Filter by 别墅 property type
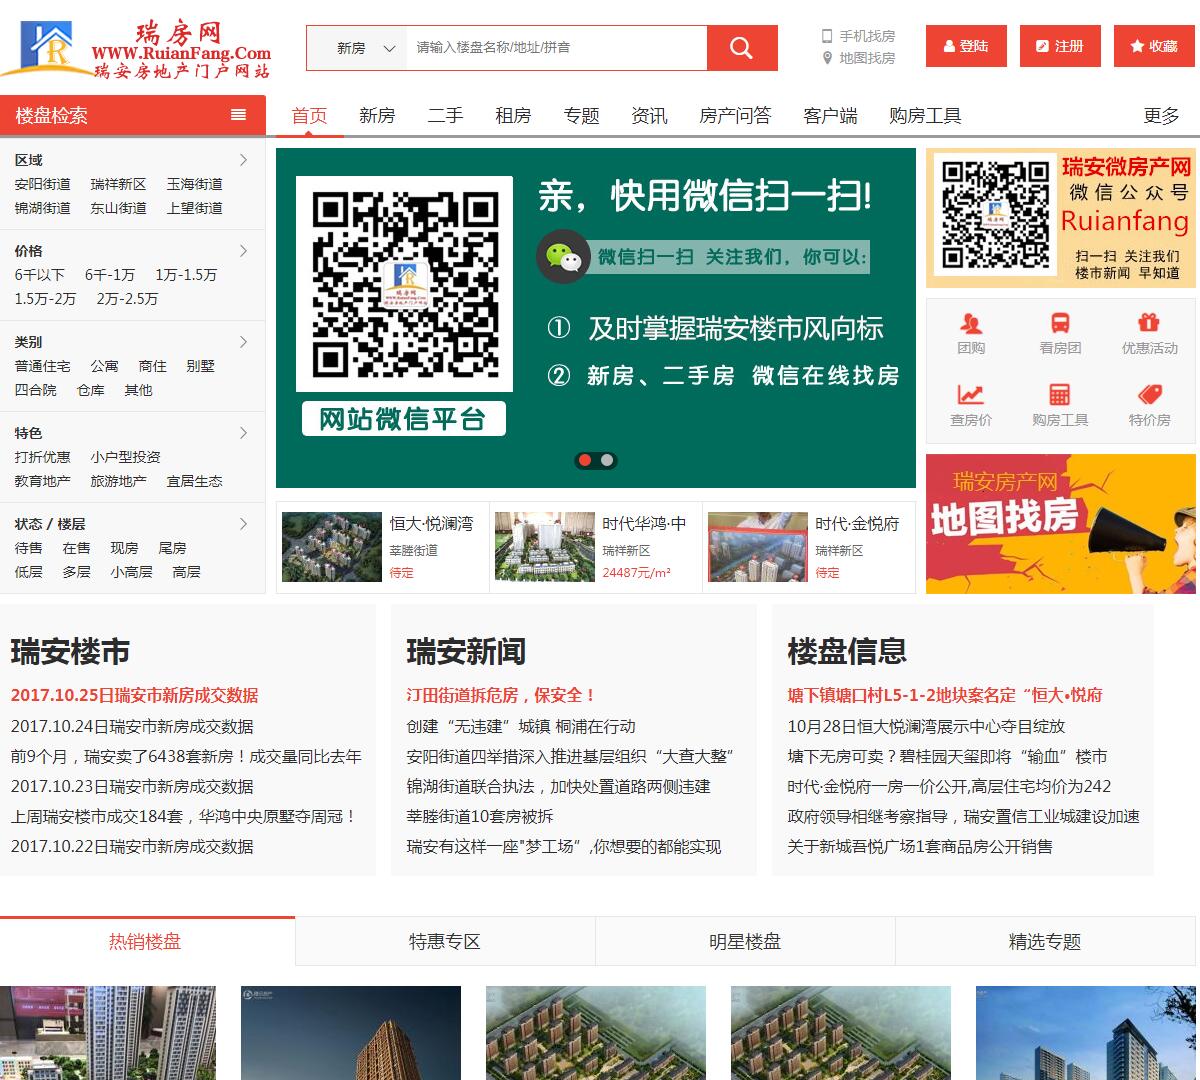The width and height of the screenshot is (1200, 1080). [200, 366]
